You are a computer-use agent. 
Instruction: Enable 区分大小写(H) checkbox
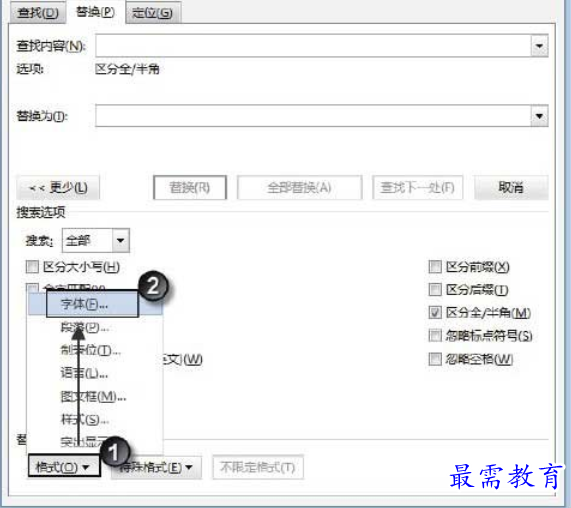click(32, 267)
